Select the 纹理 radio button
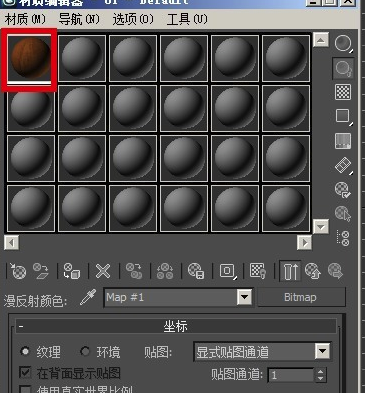Screen dimensions: 365x393 coord(25,352)
